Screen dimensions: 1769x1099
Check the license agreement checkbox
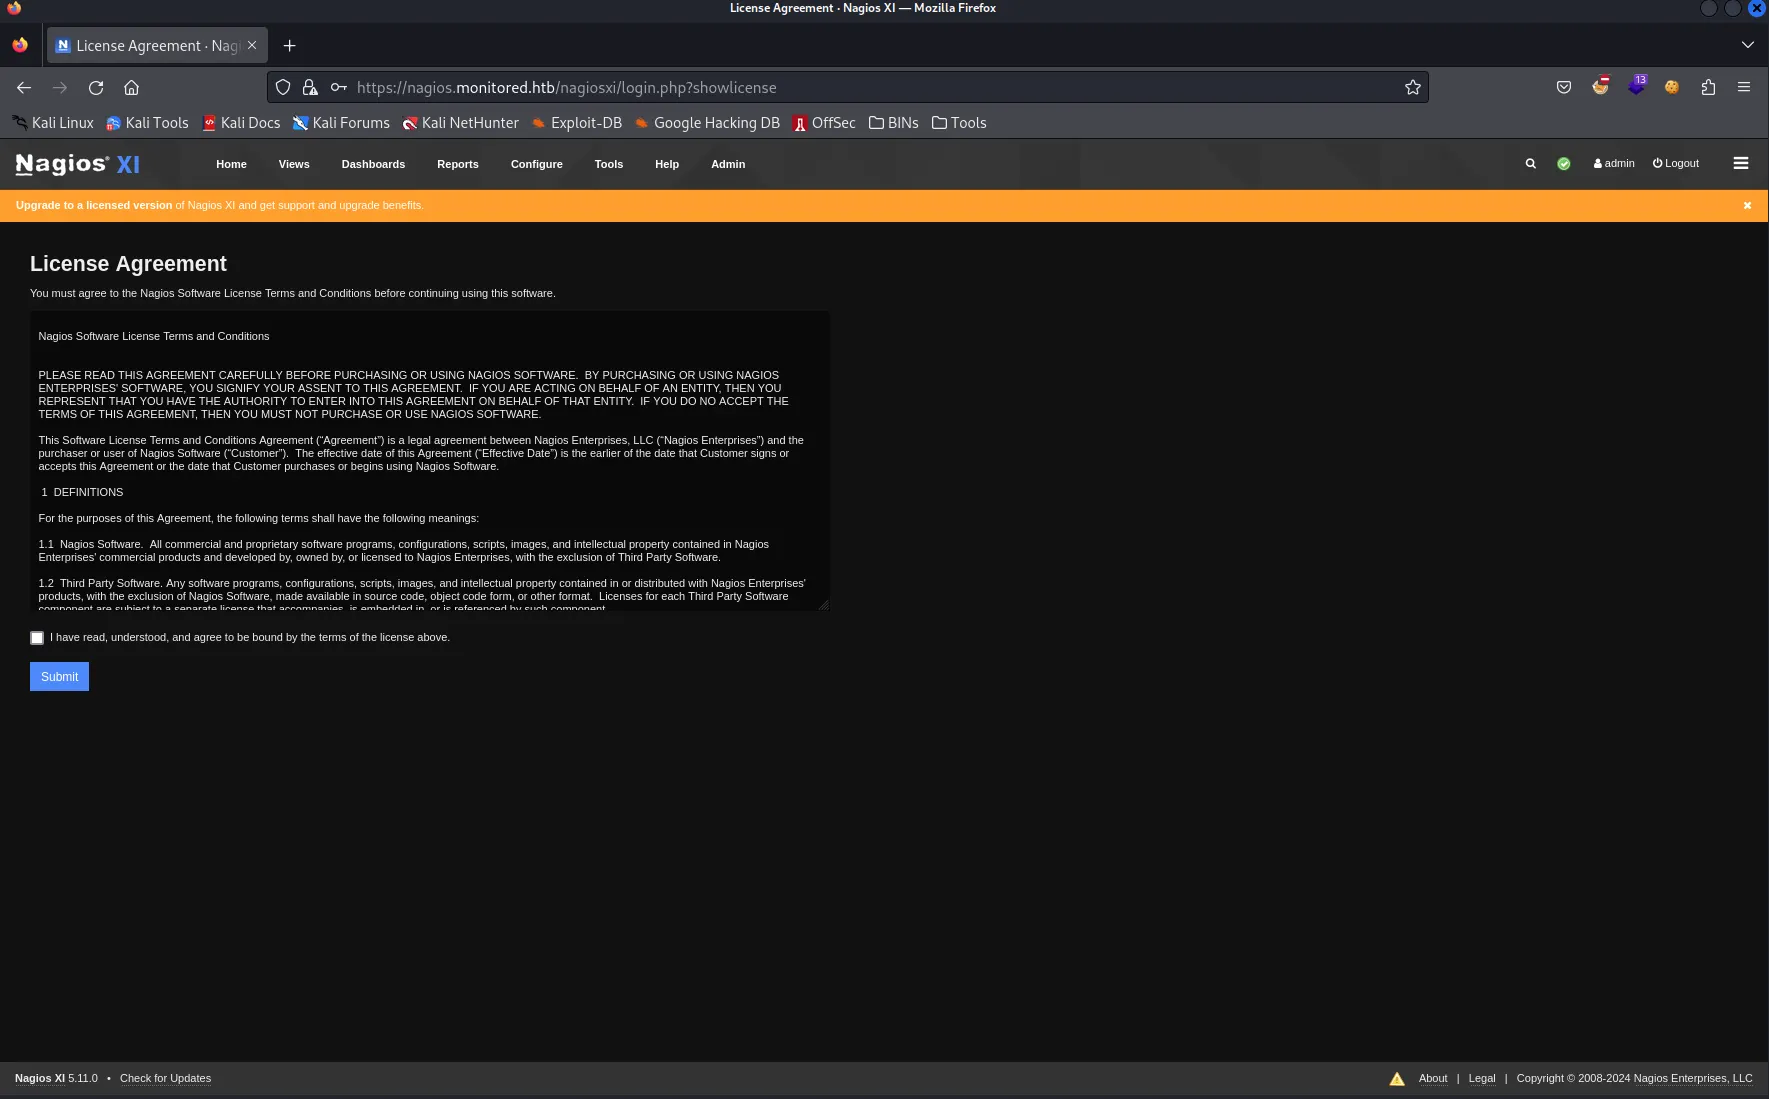37,638
